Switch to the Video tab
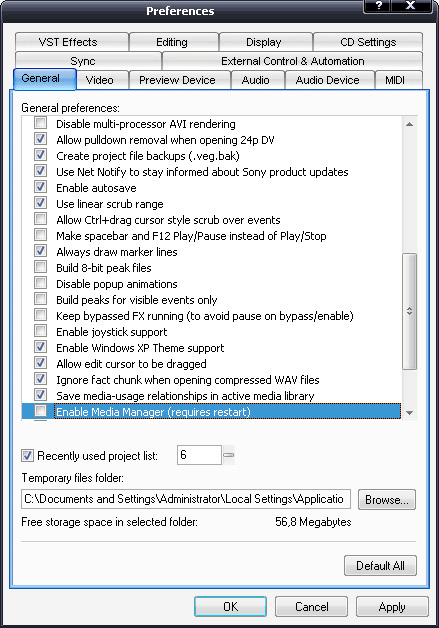Image resolution: width=439 pixels, height=628 pixels. click(x=100, y=80)
